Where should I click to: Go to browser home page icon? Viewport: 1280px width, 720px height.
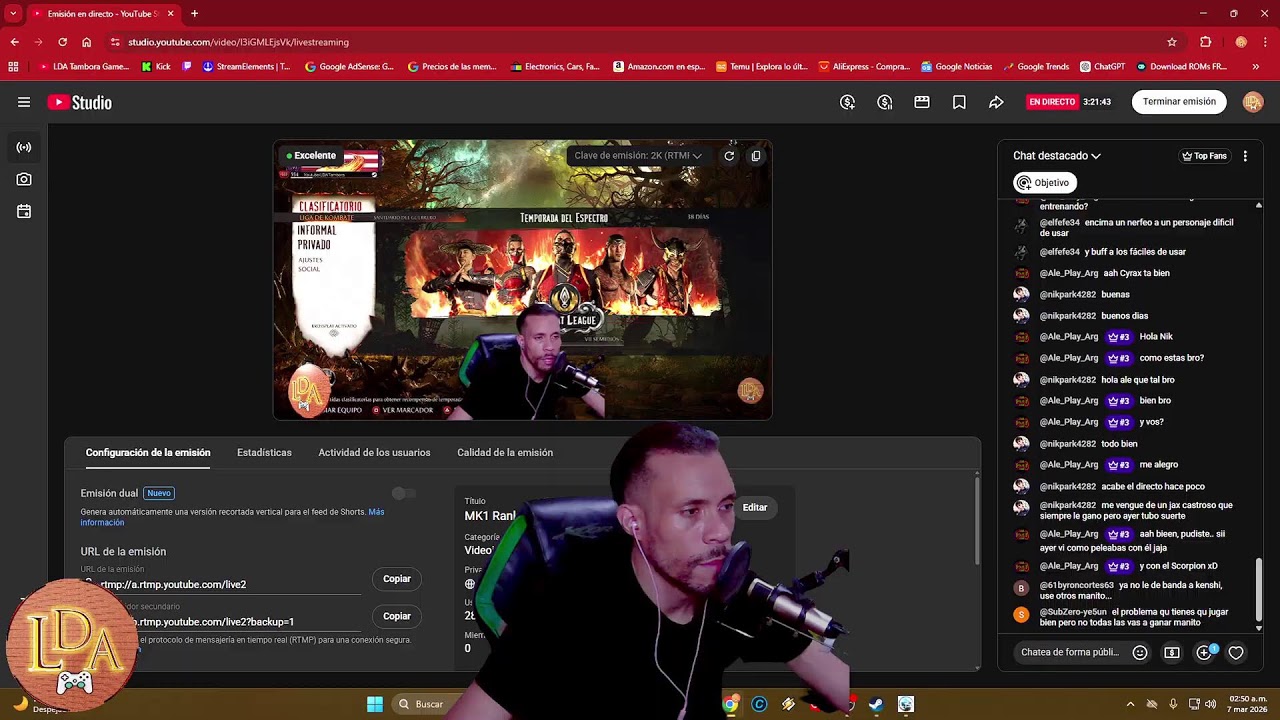[87, 42]
